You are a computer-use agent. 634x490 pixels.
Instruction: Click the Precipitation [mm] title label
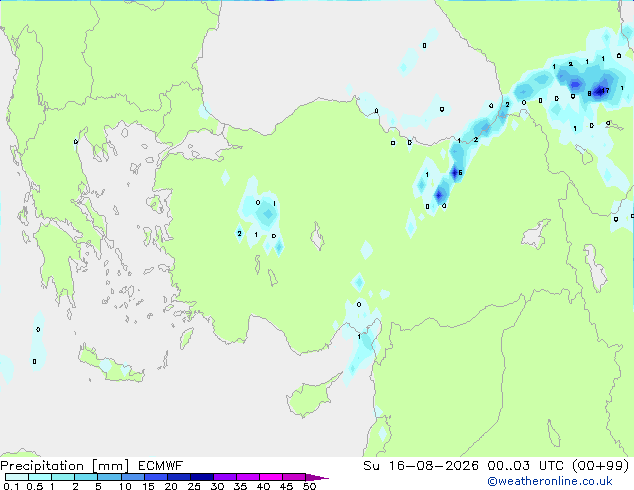tap(65, 466)
